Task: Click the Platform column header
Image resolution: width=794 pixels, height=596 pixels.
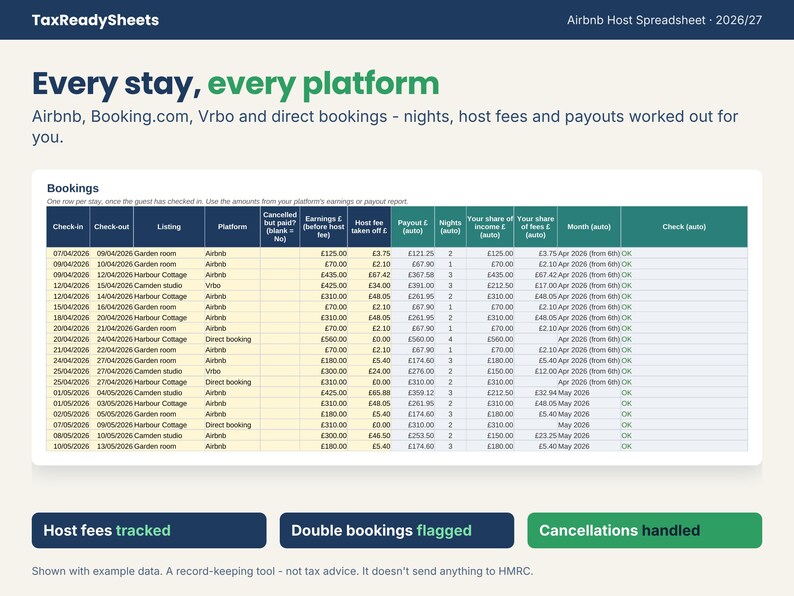Action: [x=232, y=227]
